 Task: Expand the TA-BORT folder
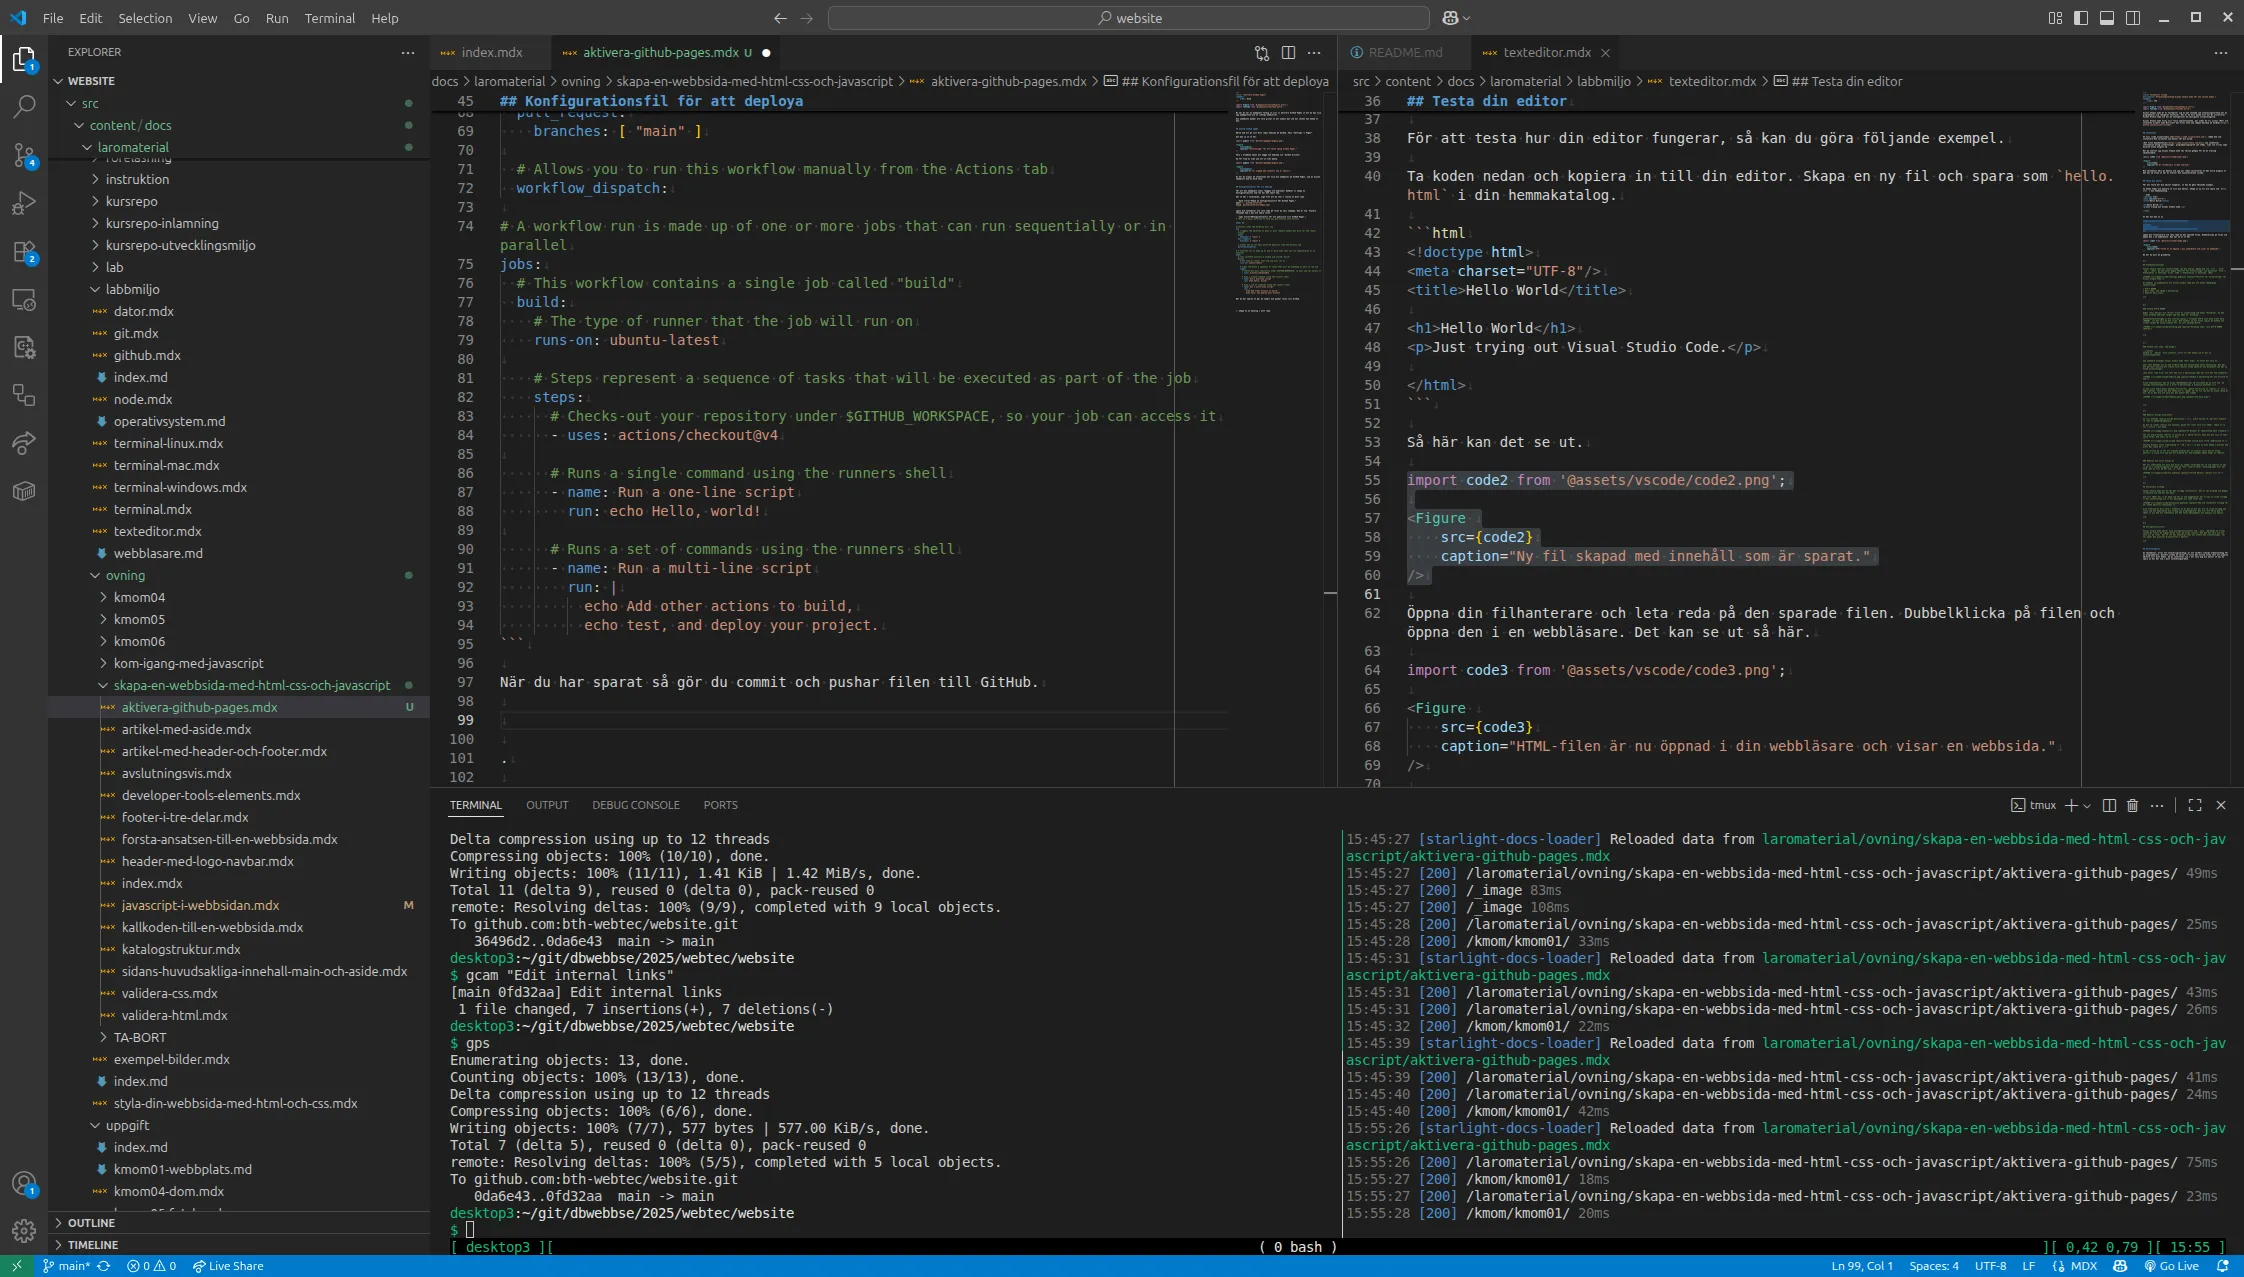(139, 1037)
